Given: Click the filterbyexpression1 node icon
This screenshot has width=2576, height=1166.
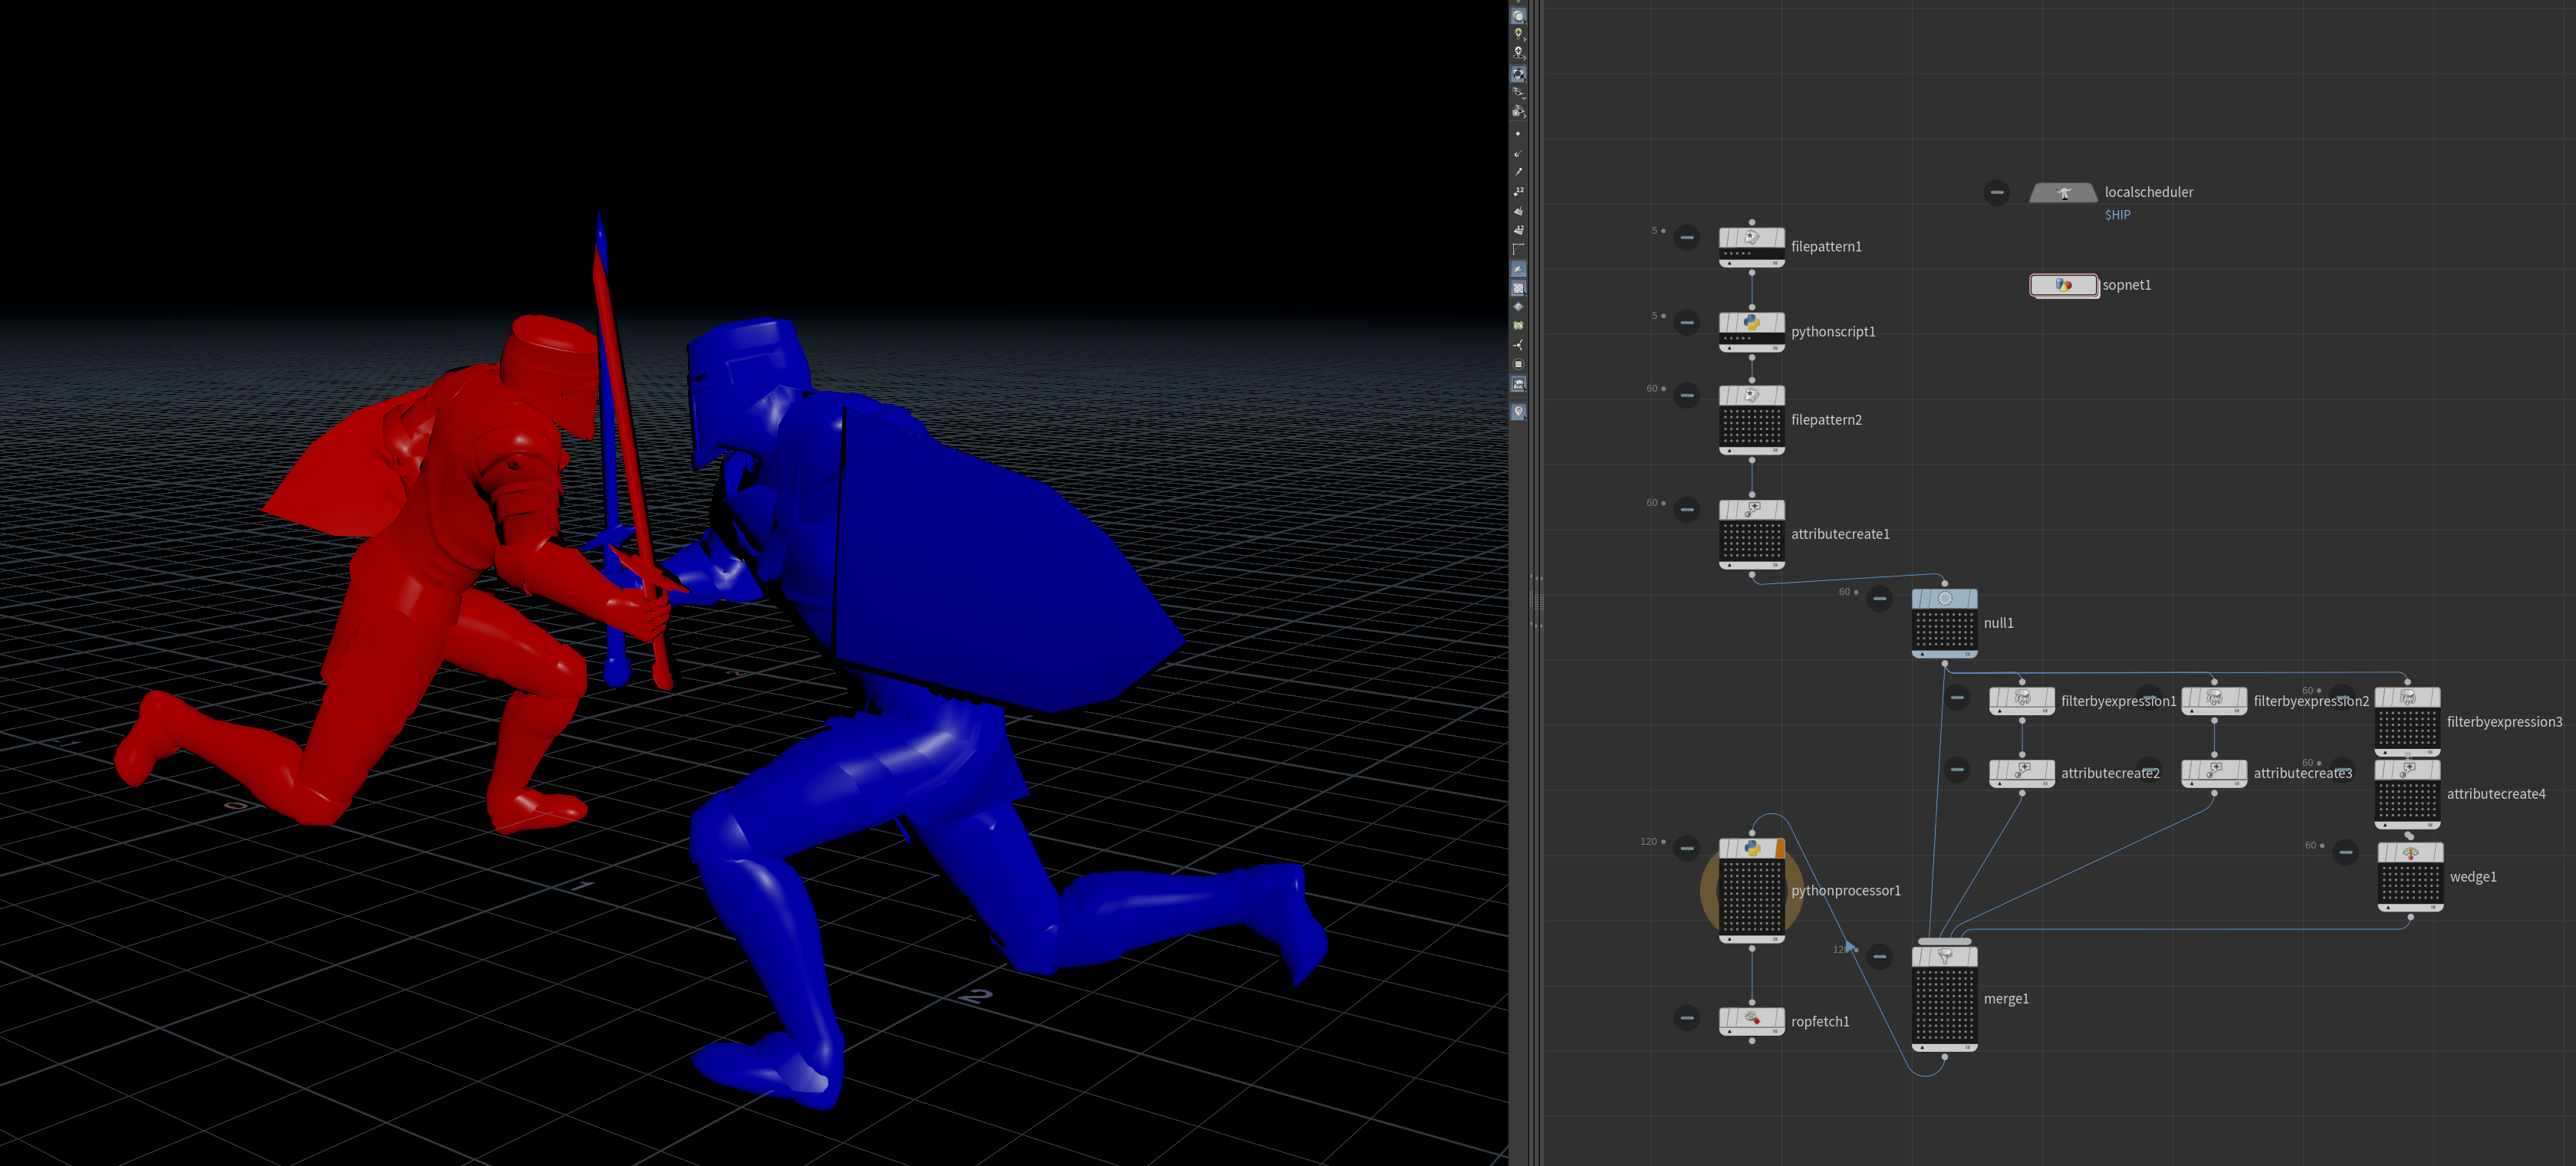Looking at the screenshot, I should (x=2021, y=698).
